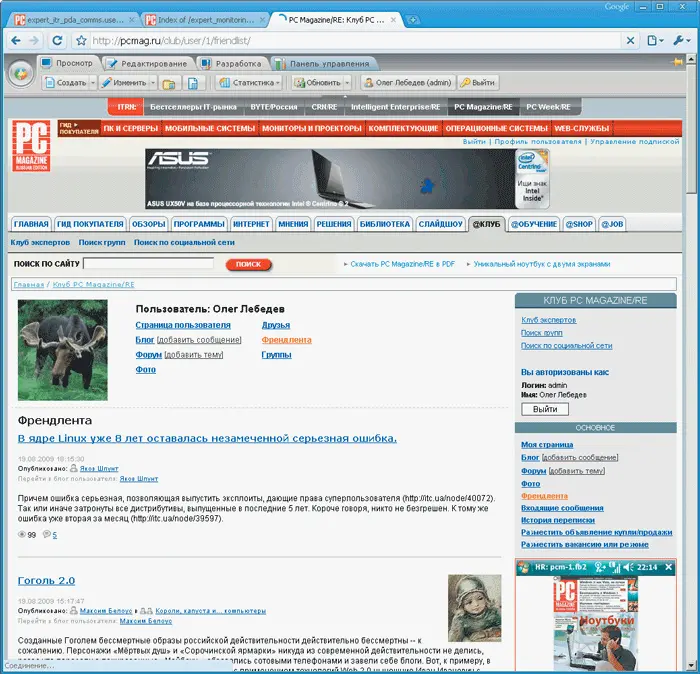Click the Изменить pencil button
This screenshot has width=700, height=674.
(x=124, y=83)
